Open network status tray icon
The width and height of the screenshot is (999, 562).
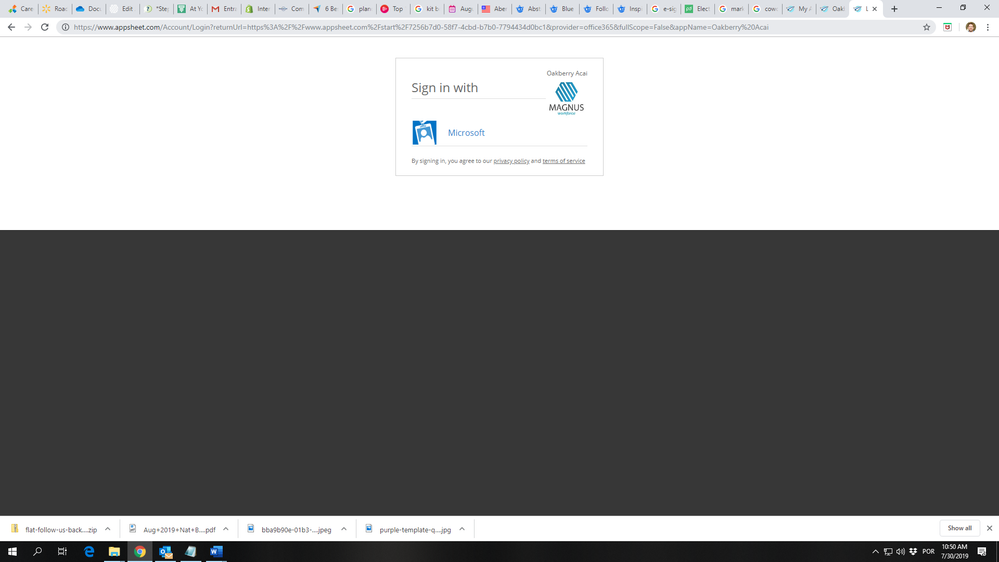(888, 552)
